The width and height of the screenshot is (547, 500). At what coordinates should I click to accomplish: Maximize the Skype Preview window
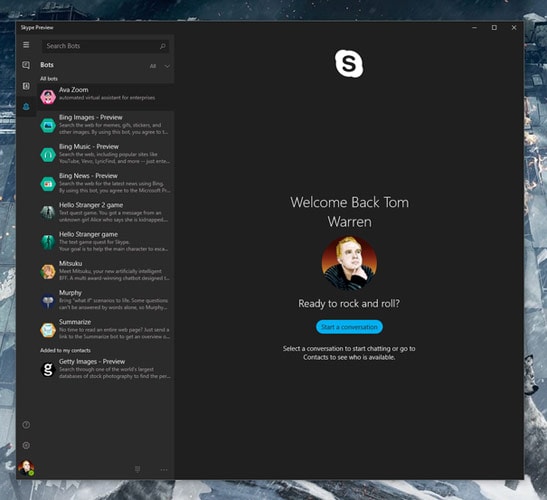pyautogui.click(x=494, y=28)
